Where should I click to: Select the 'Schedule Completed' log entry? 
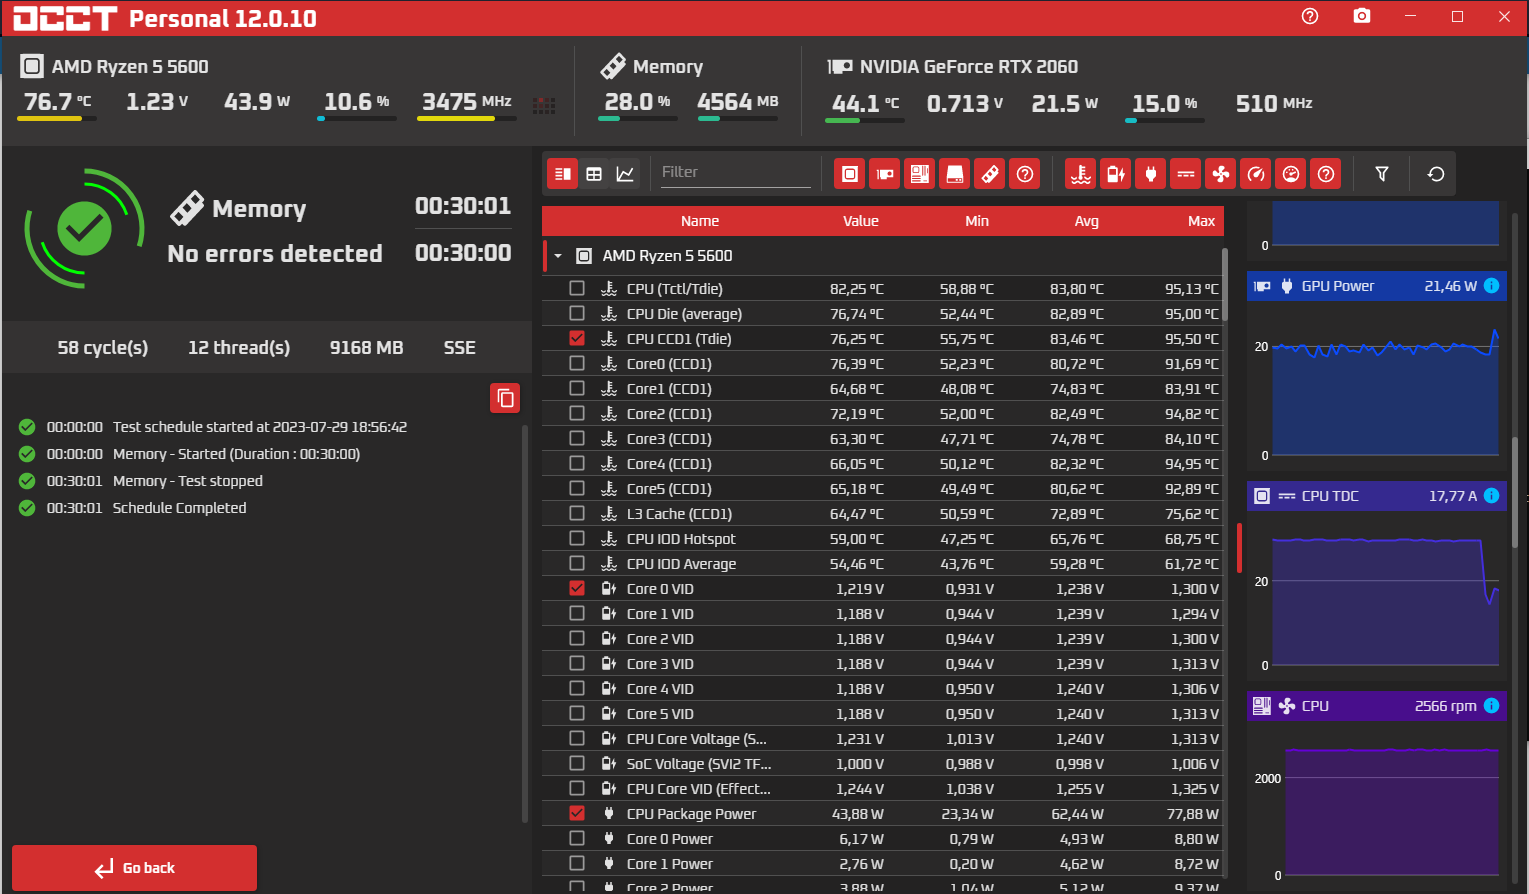(179, 508)
